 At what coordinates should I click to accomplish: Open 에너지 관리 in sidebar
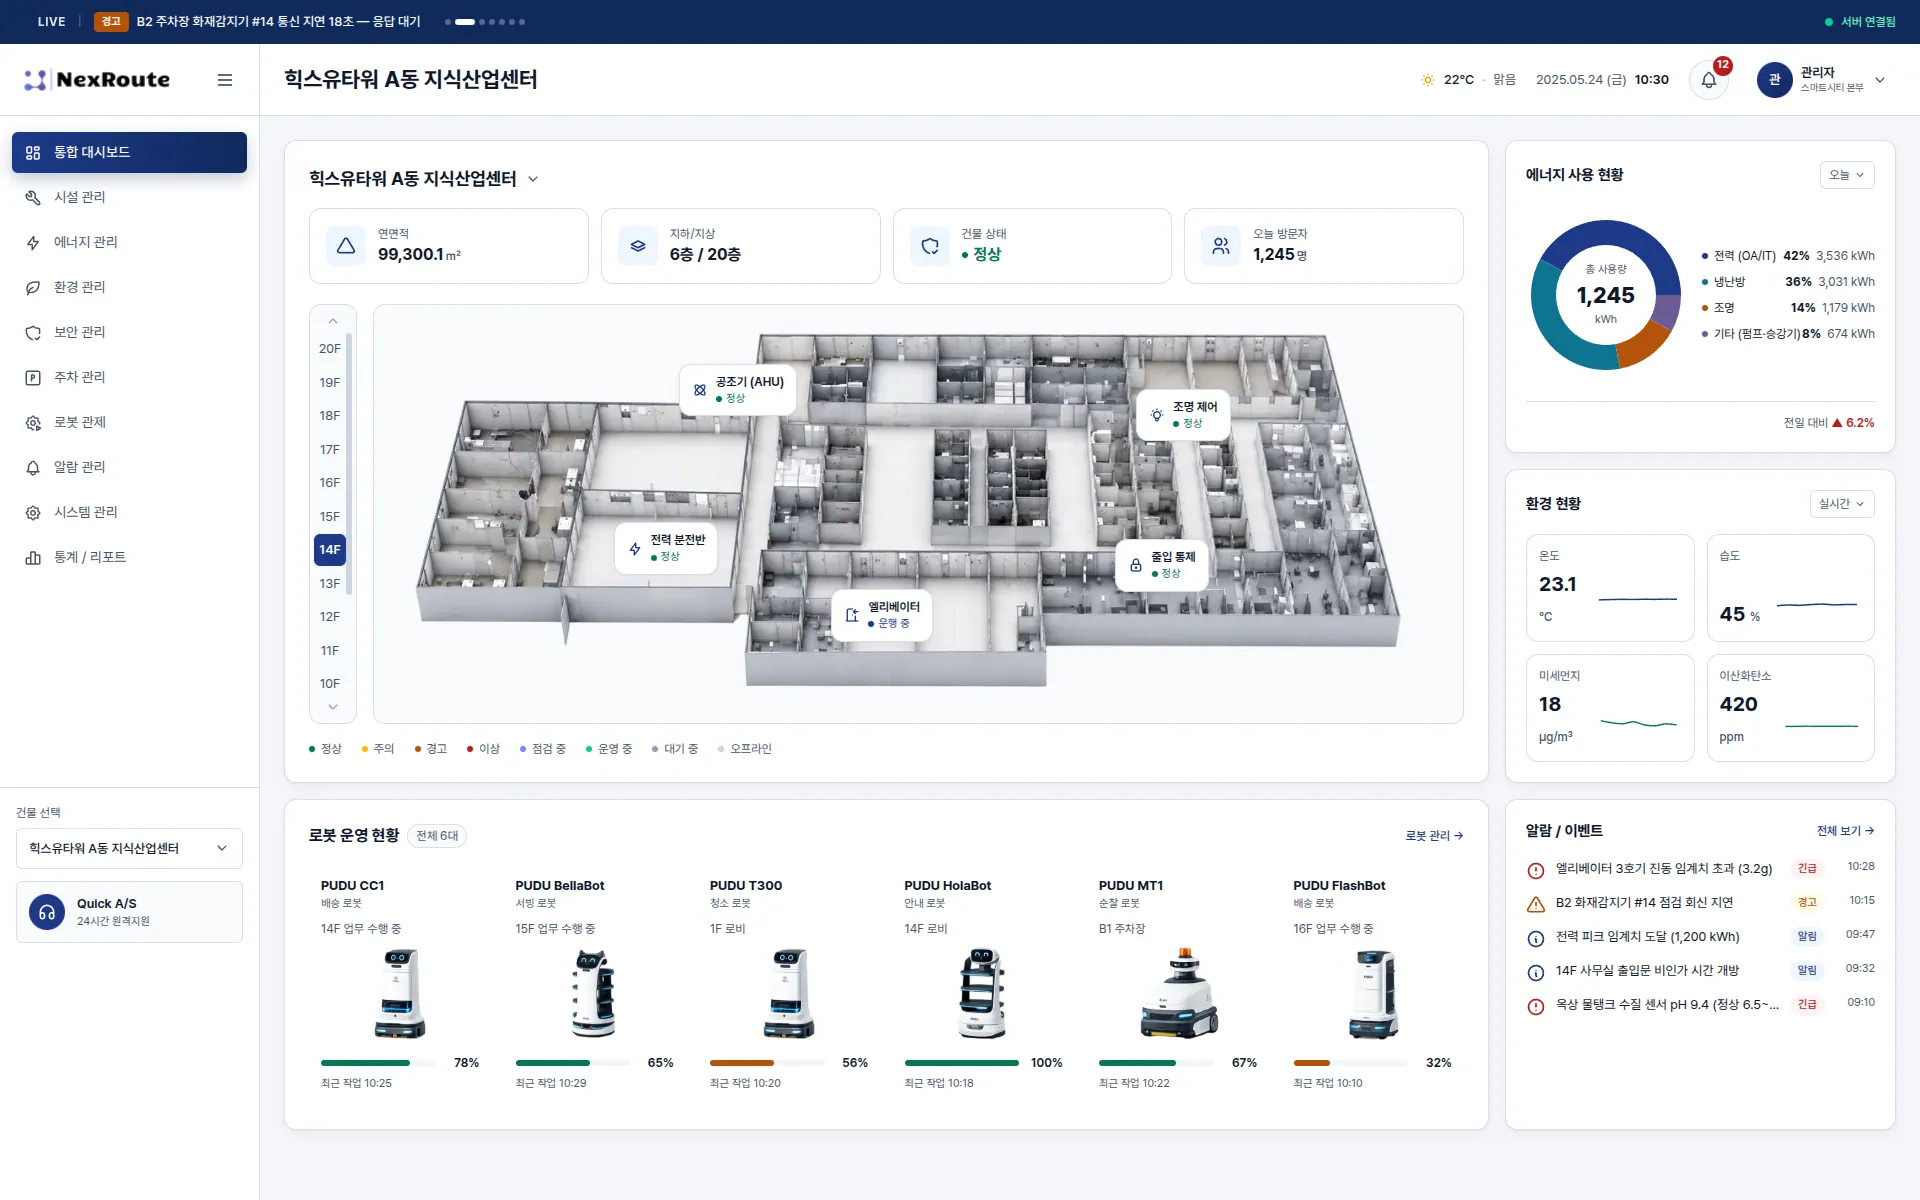pyautogui.click(x=129, y=242)
